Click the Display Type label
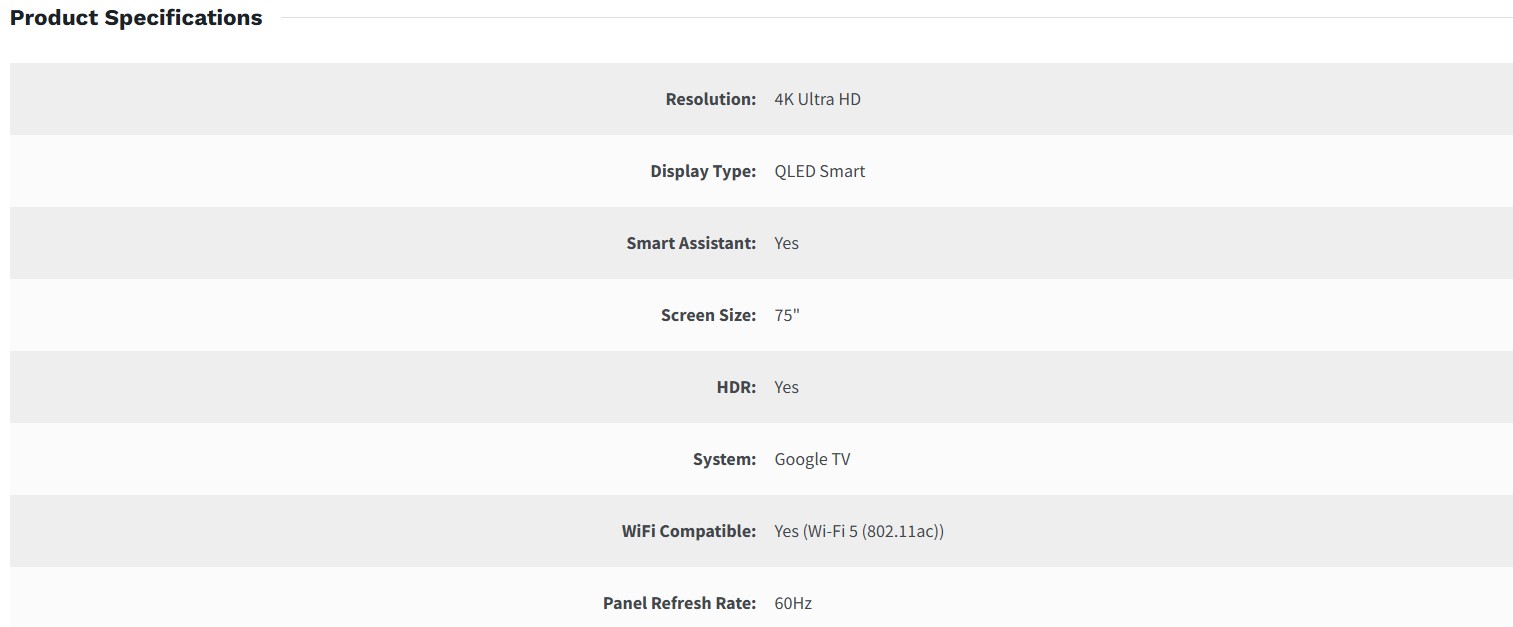This screenshot has width=1513, height=627. click(x=702, y=171)
